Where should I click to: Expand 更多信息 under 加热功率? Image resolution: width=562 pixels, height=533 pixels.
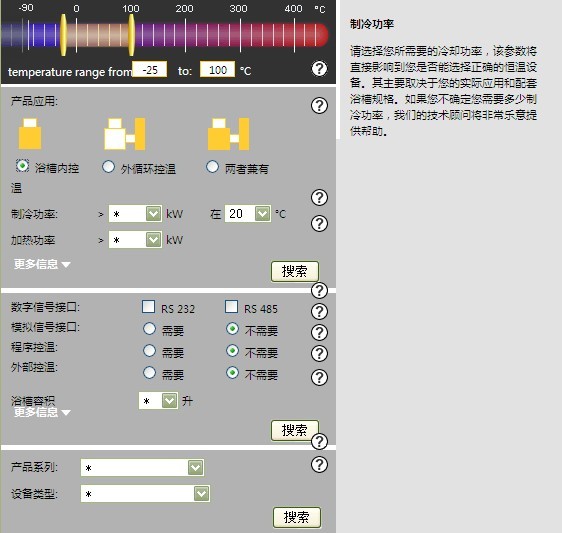coord(42,264)
